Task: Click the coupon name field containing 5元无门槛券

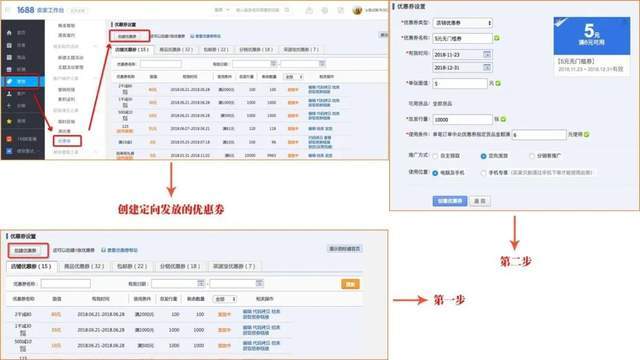Action: (462, 38)
